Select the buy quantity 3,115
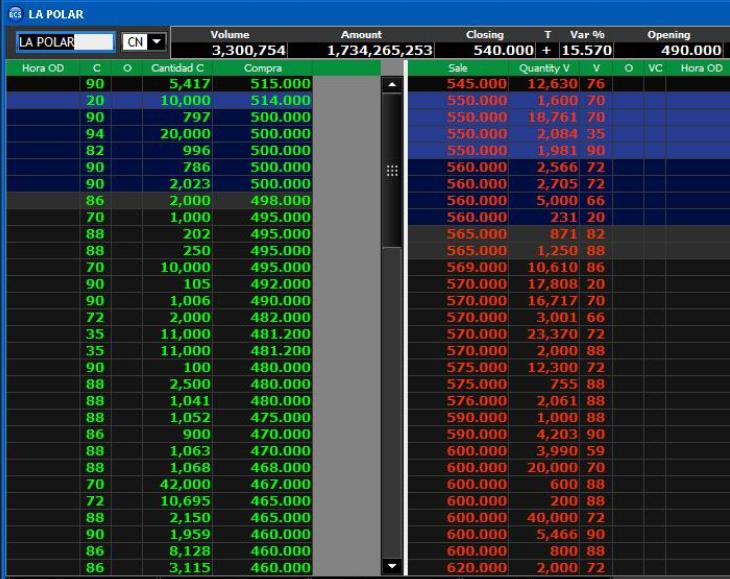Image resolution: width=730 pixels, height=579 pixels. click(190, 568)
